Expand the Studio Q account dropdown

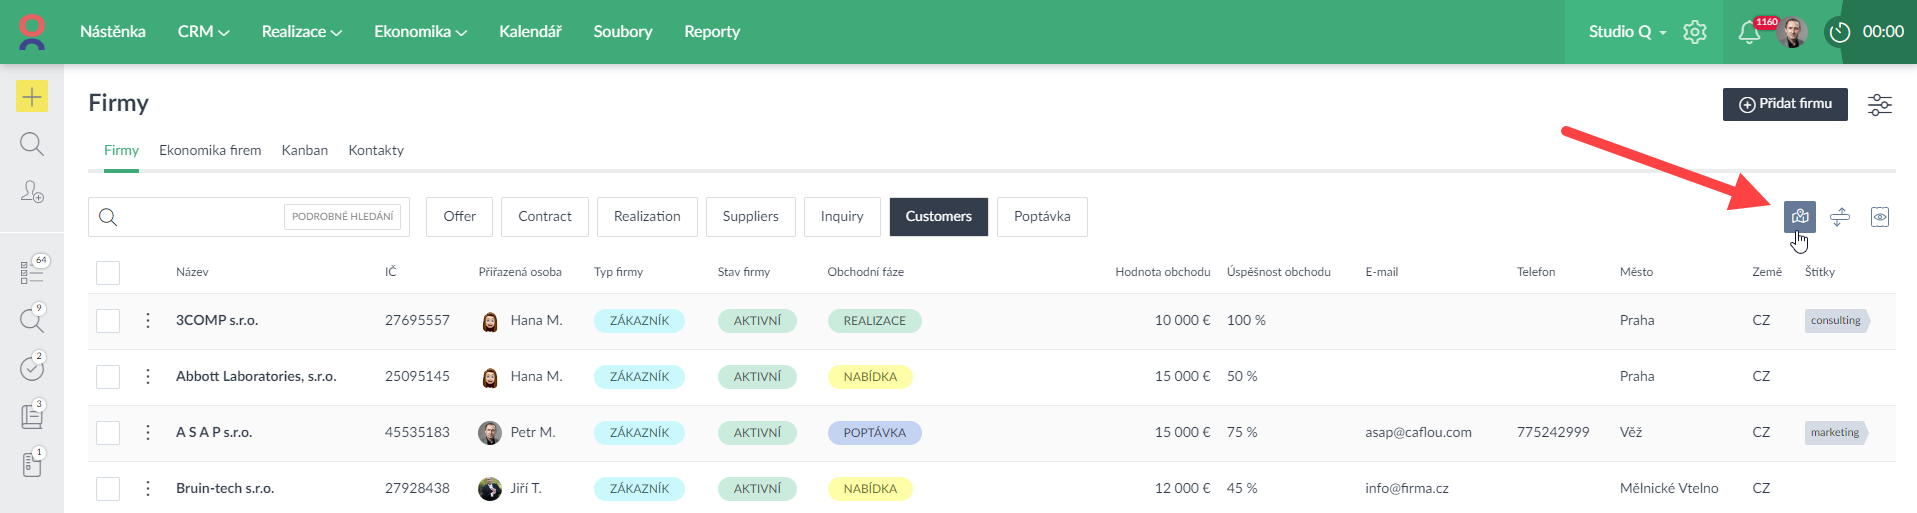pos(1627,32)
